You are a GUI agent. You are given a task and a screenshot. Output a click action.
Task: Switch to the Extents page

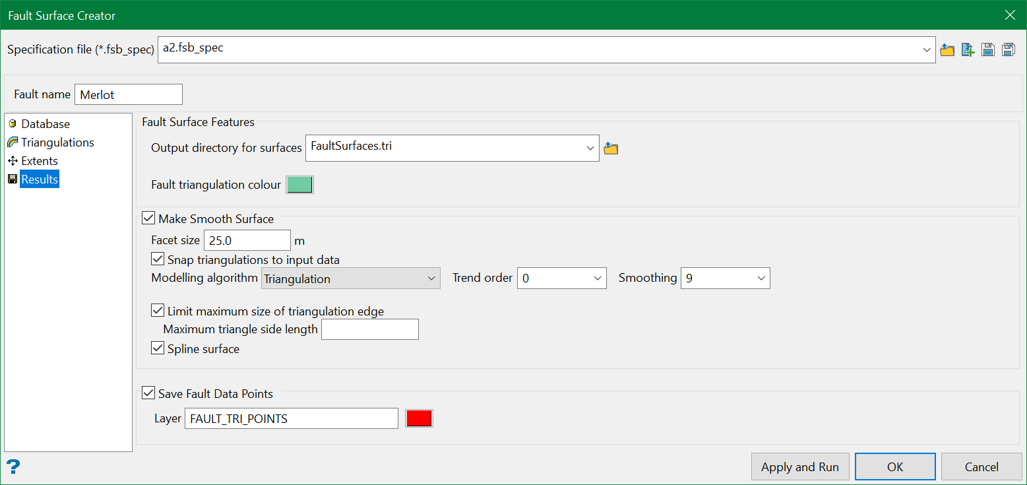[39, 161]
